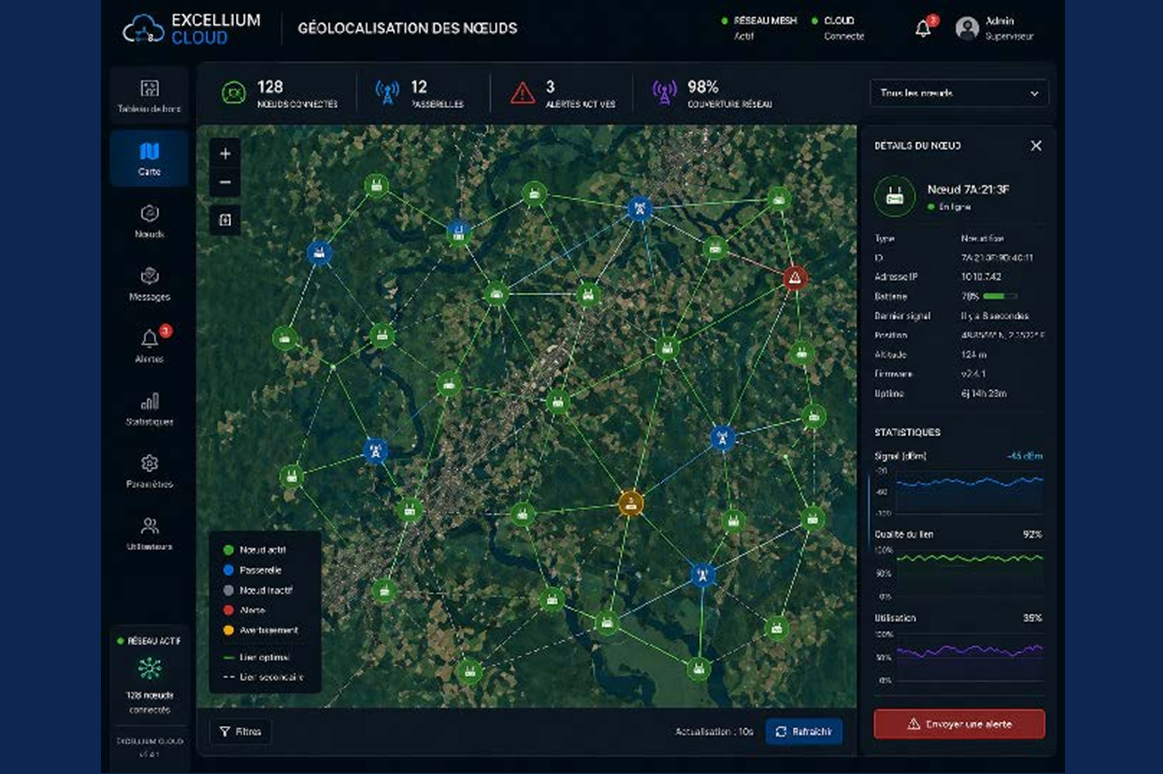Click the alert triangle beside 3 alertes
Viewport: 1163px width, 774px height.
tap(523, 93)
